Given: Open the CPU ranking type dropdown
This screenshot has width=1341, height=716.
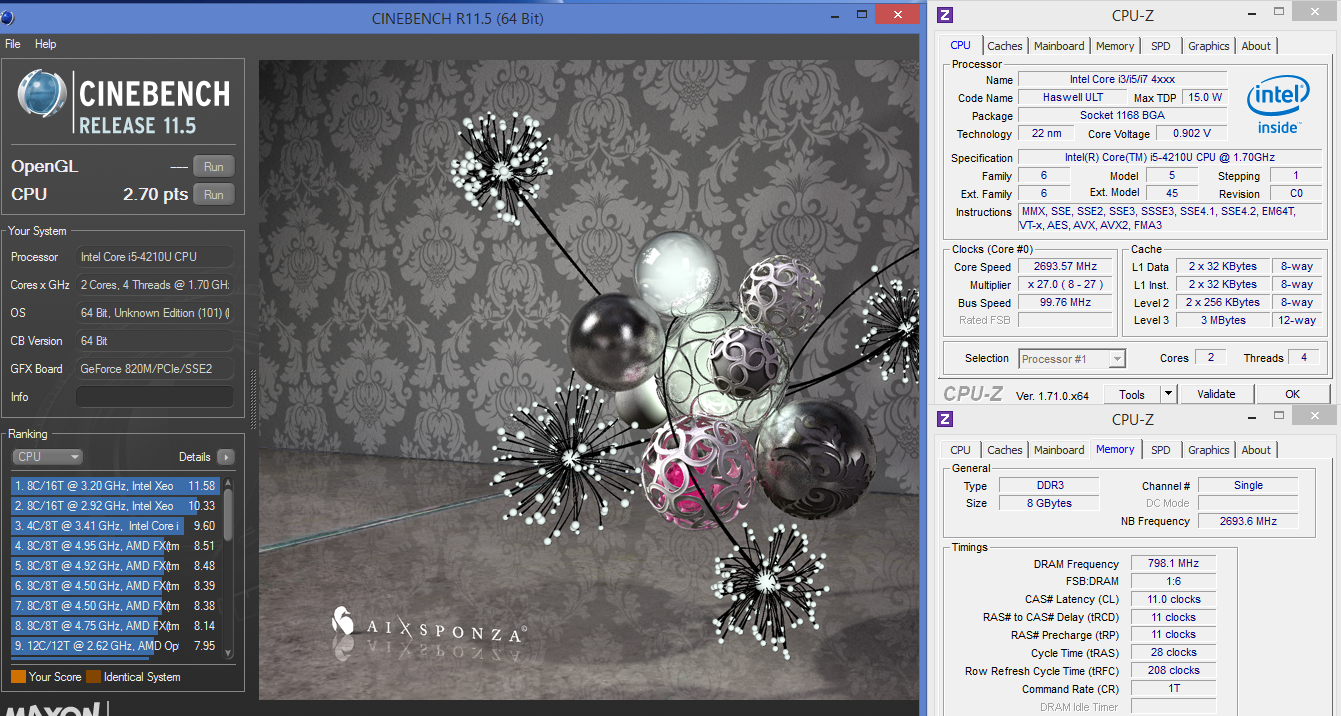Looking at the screenshot, I should [x=47, y=457].
